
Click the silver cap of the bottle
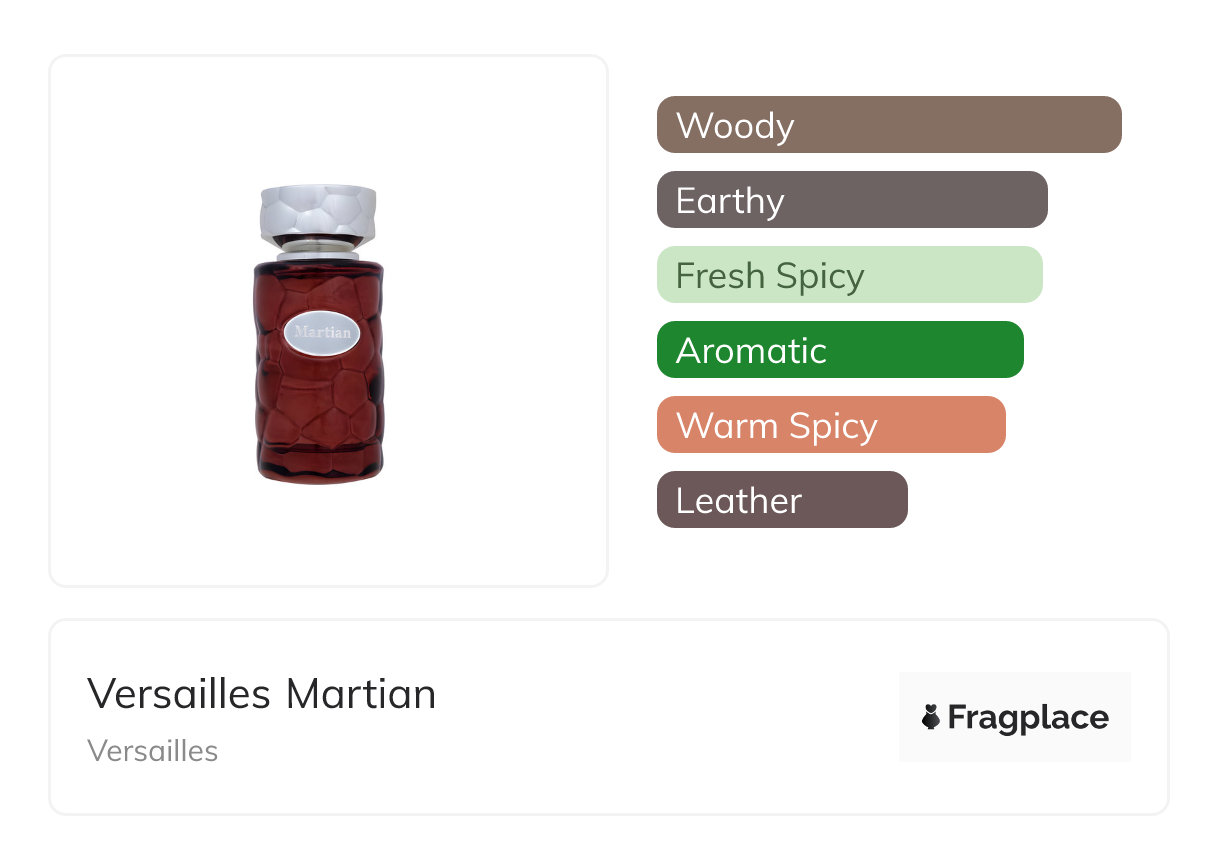(x=318, y=212)
